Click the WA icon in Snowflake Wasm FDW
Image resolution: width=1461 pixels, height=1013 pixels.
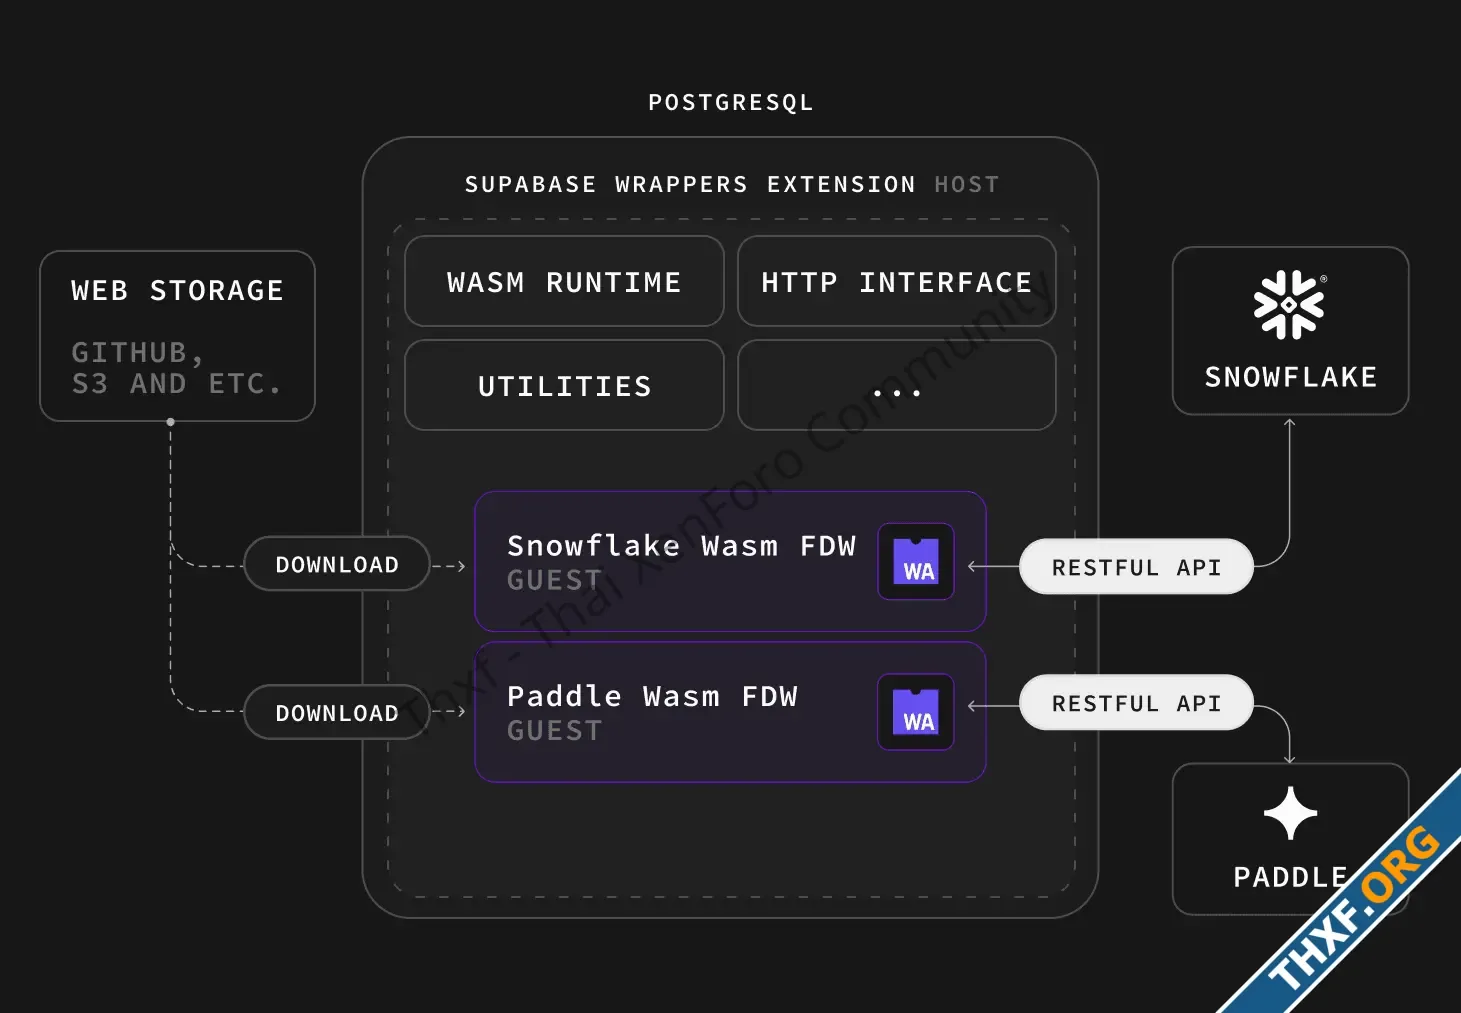coord(916,562)
